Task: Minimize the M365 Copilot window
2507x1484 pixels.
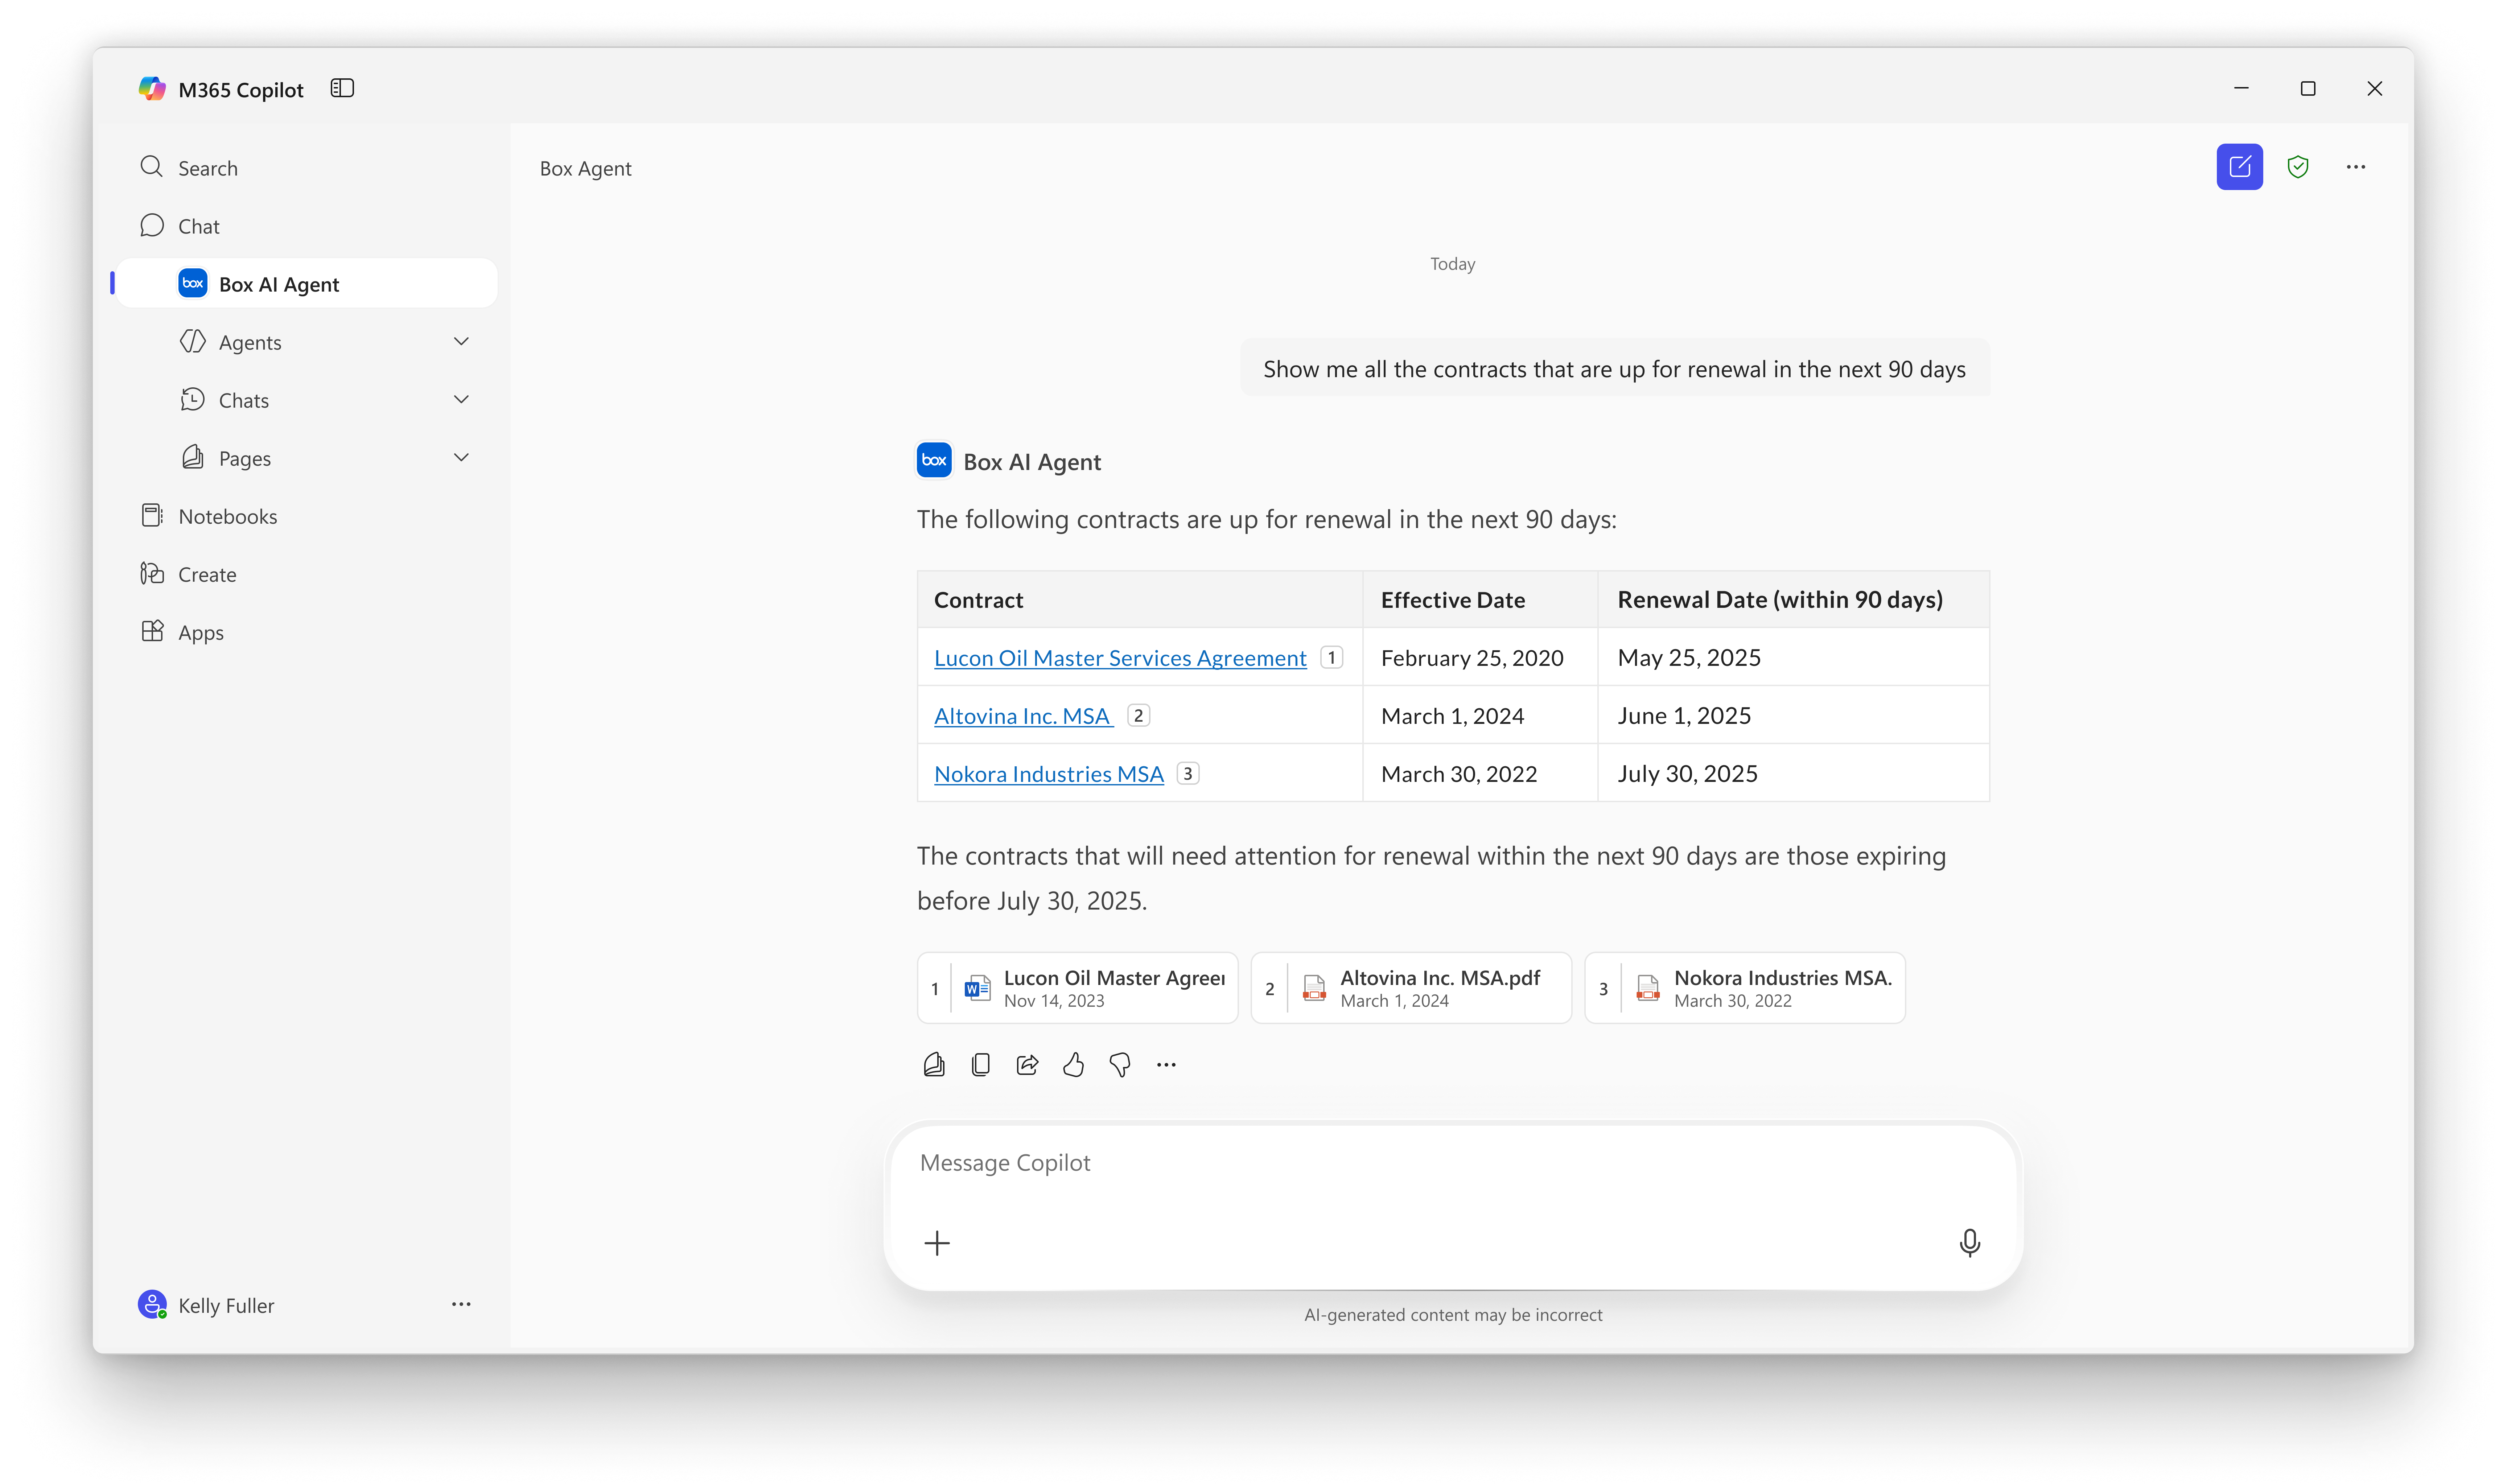Action: tap(2241, 88)
